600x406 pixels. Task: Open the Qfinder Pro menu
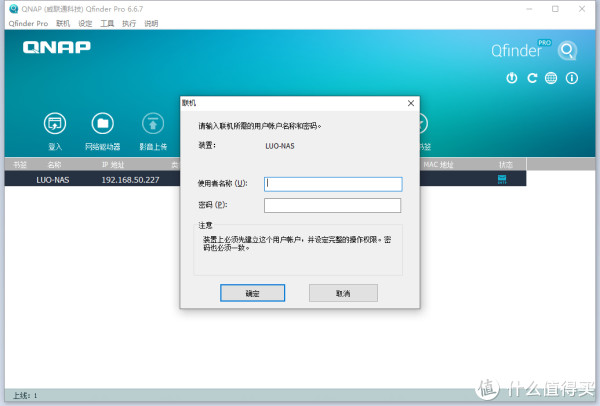pos(27,22)
